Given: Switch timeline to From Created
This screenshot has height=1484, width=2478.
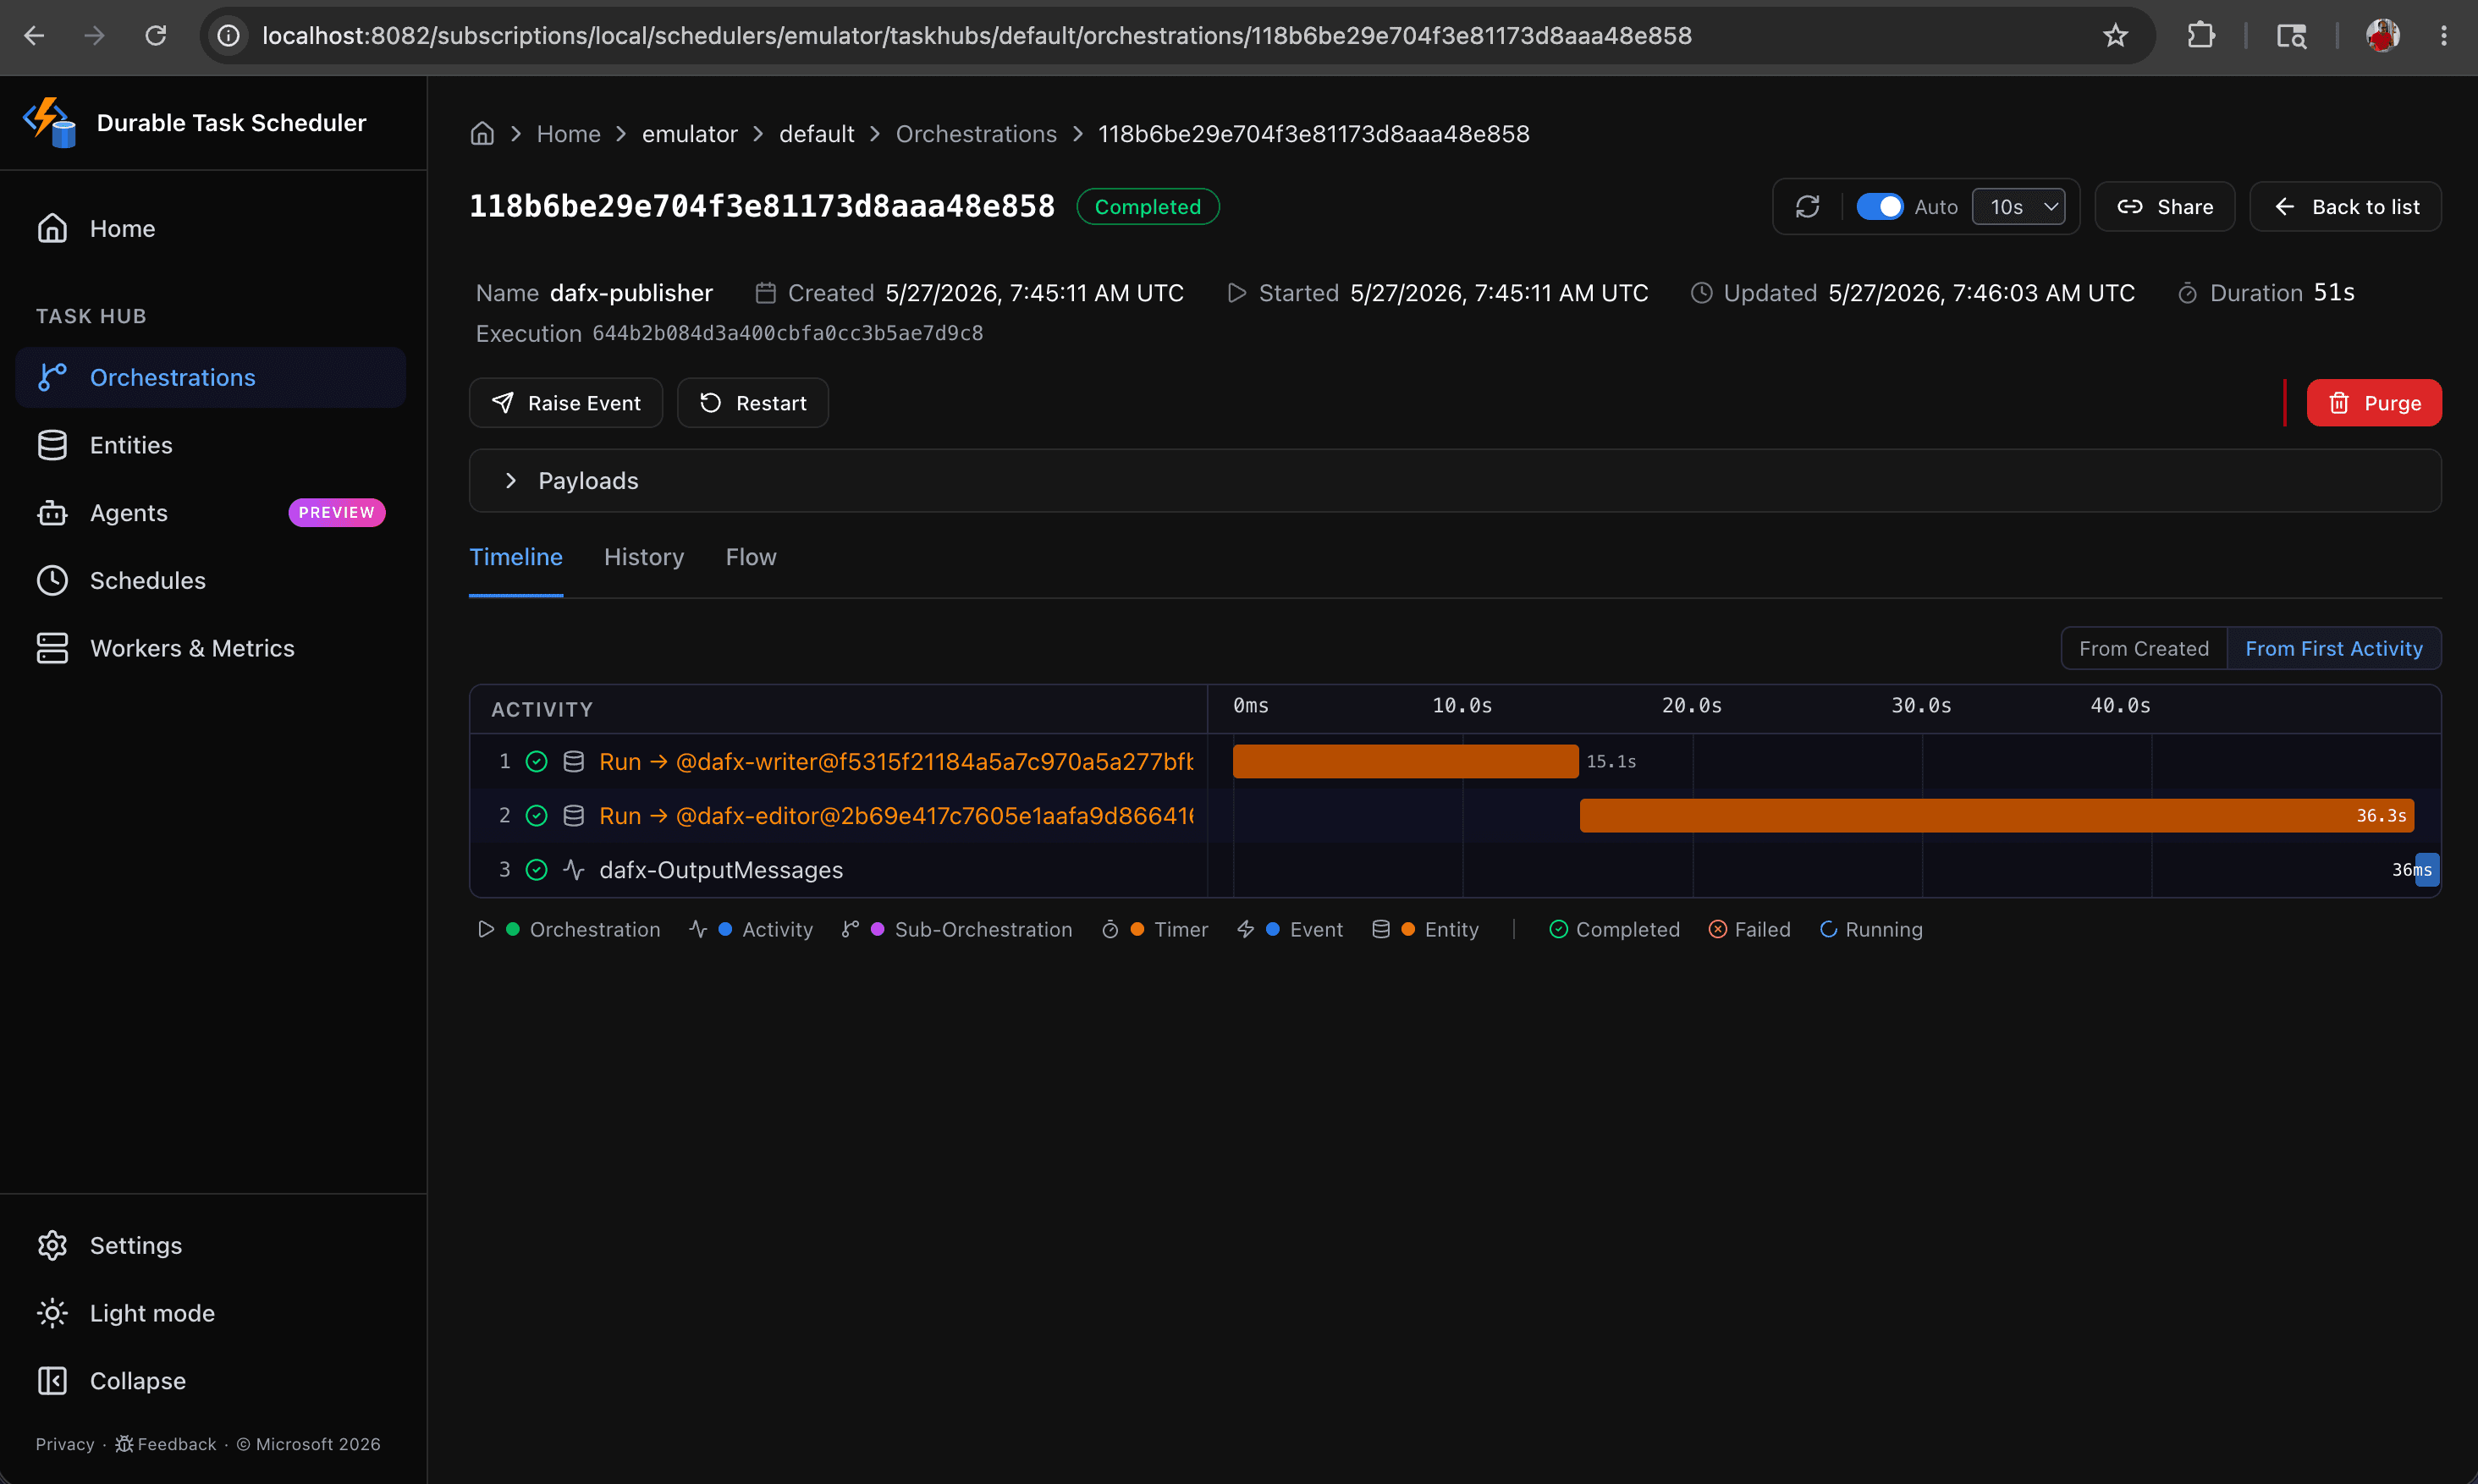Looking at the screenshot, I should click(x=2144, y=649).
